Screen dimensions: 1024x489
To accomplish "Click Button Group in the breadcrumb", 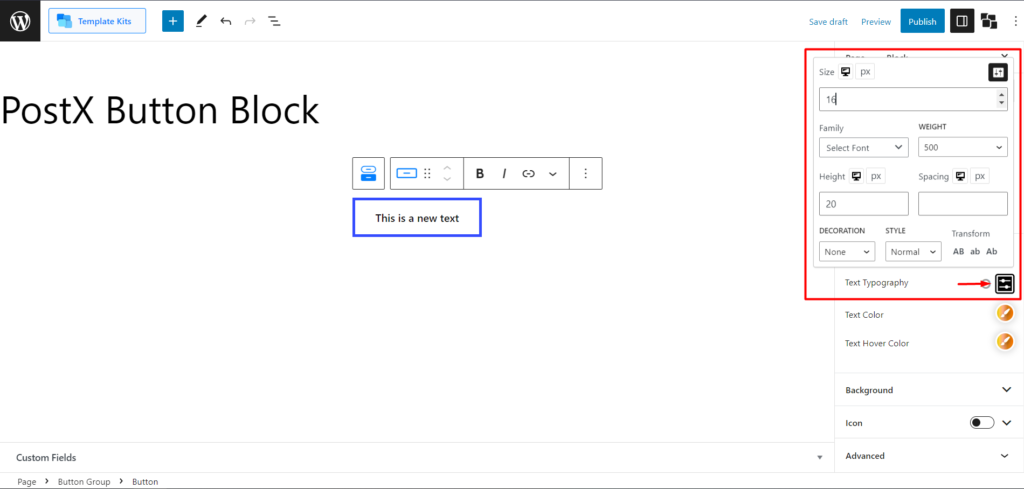I will [84, 482].
